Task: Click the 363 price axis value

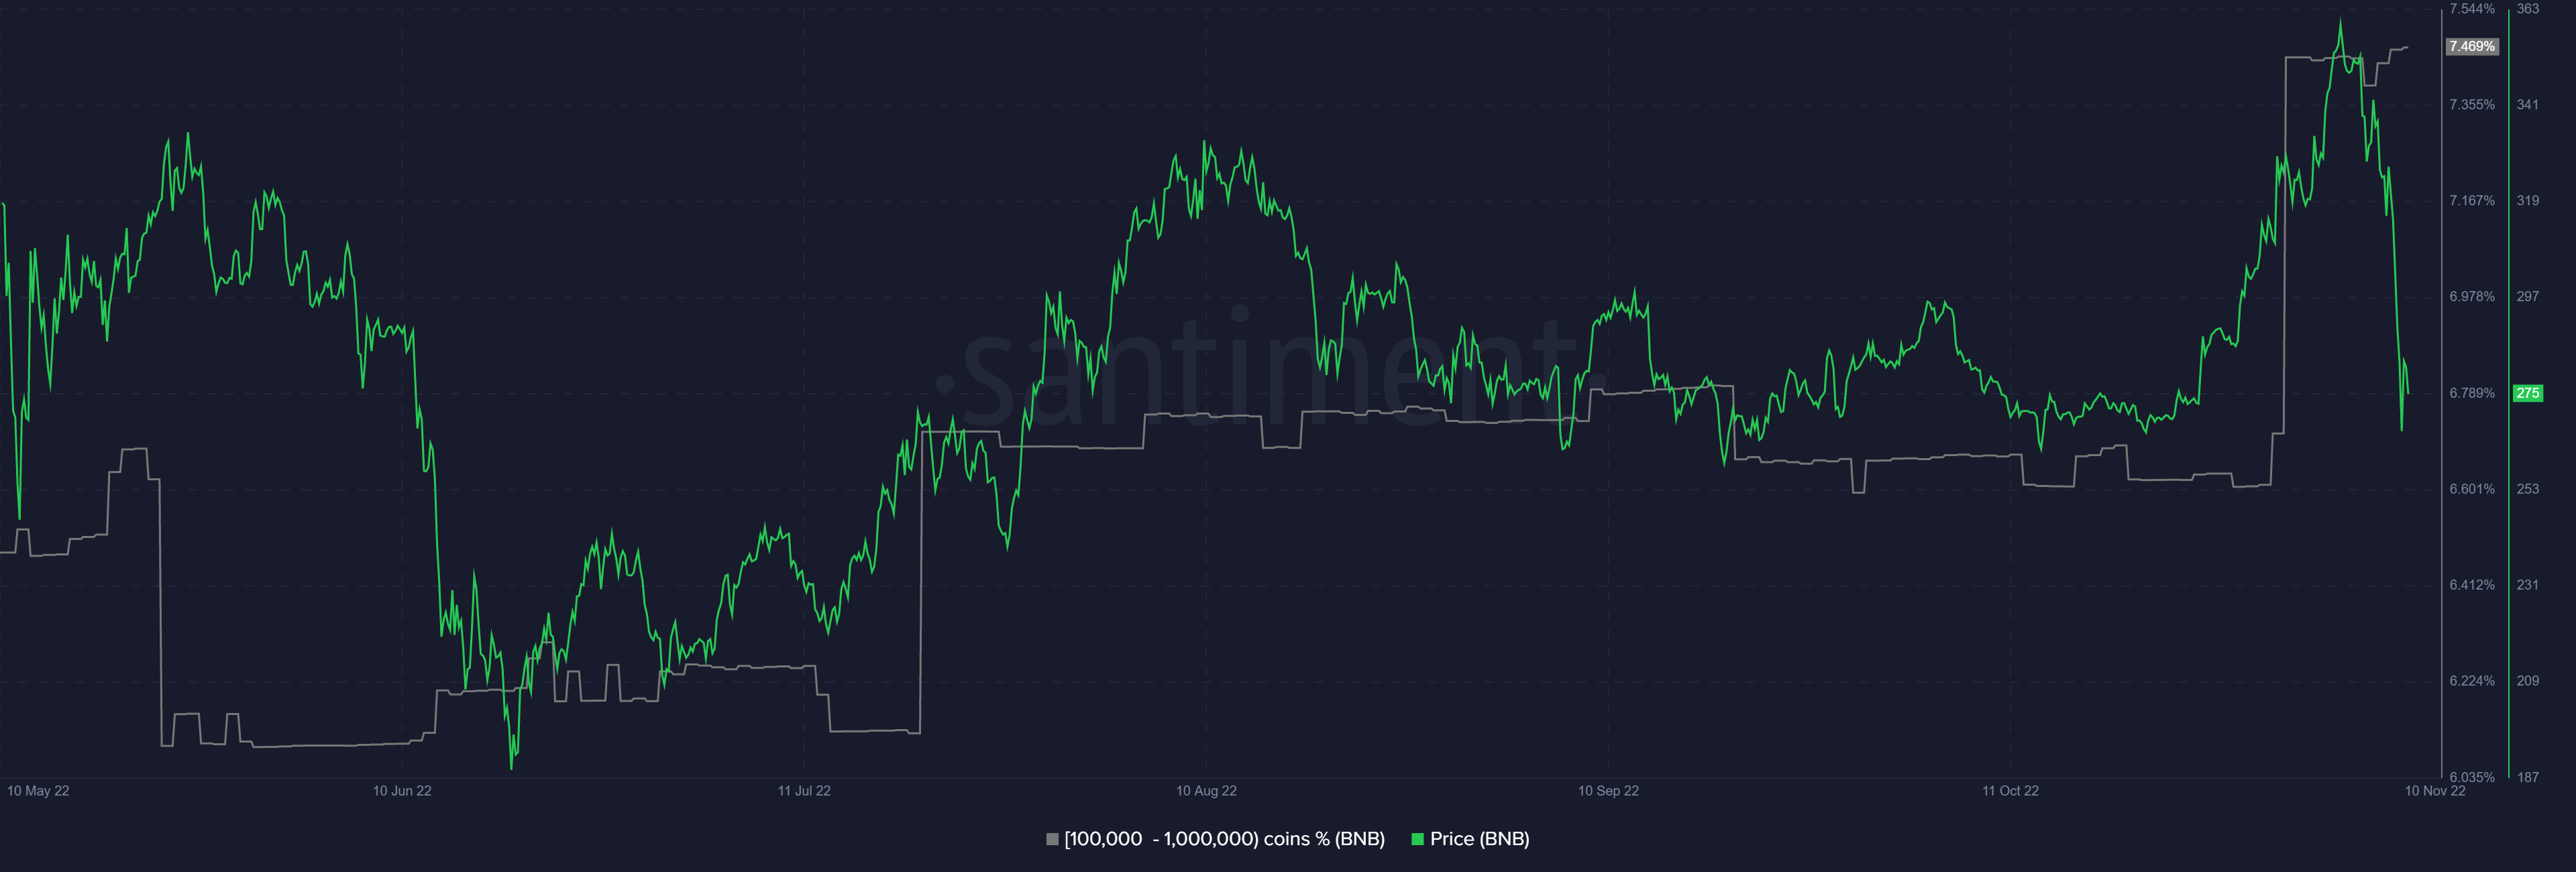Action: click(2528, 9)
